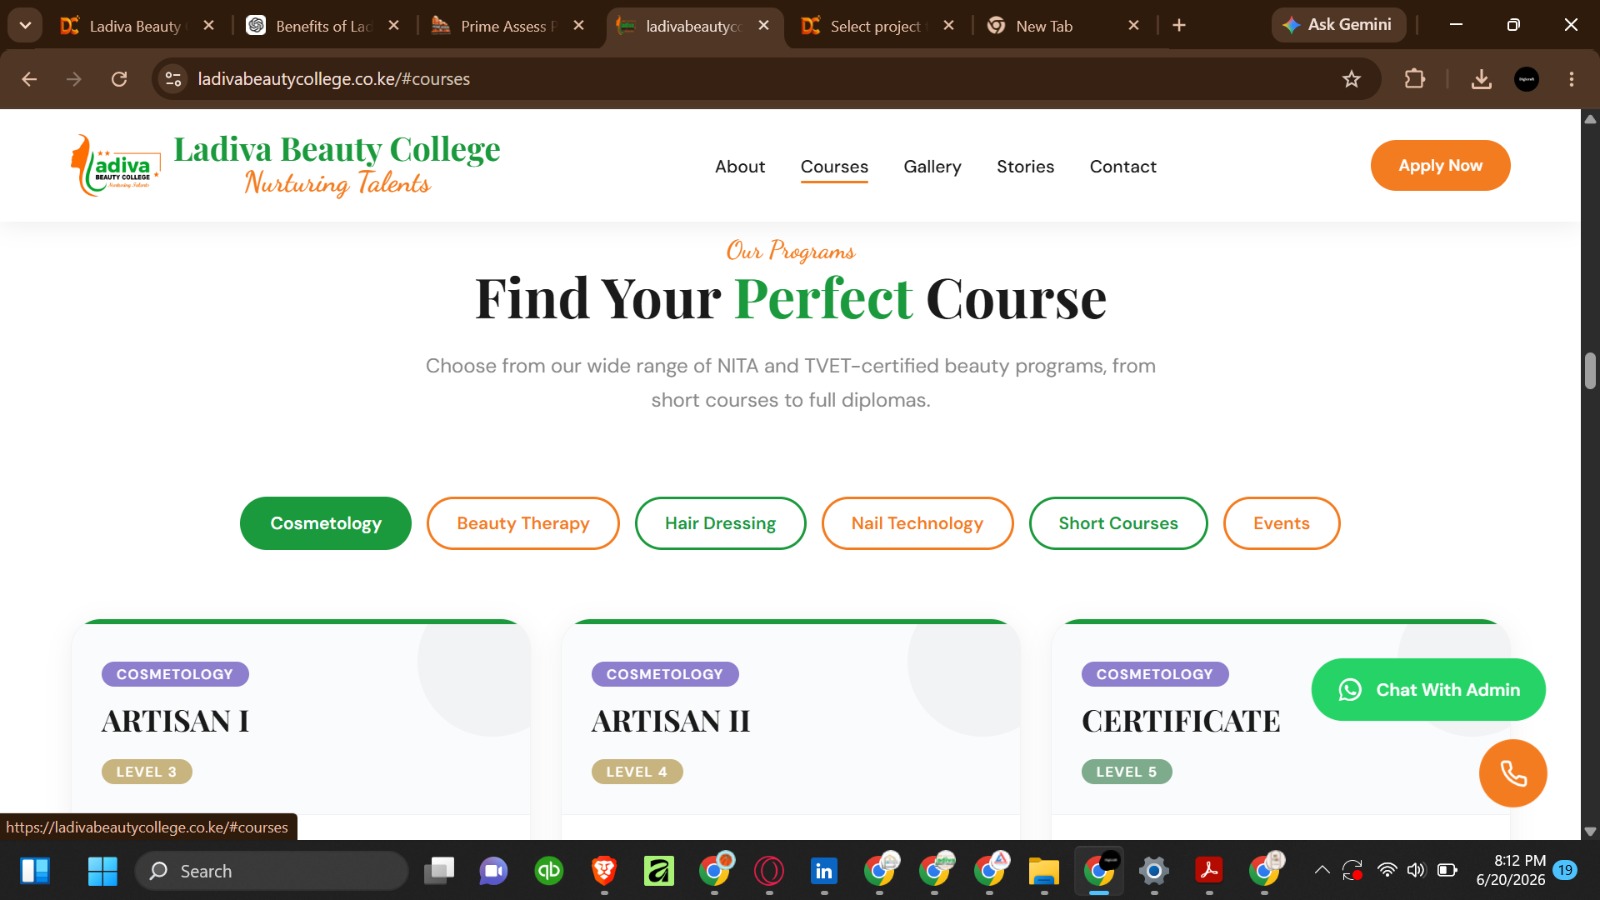Open File Explorer from the taskbar

click(x=1044, y=871)
